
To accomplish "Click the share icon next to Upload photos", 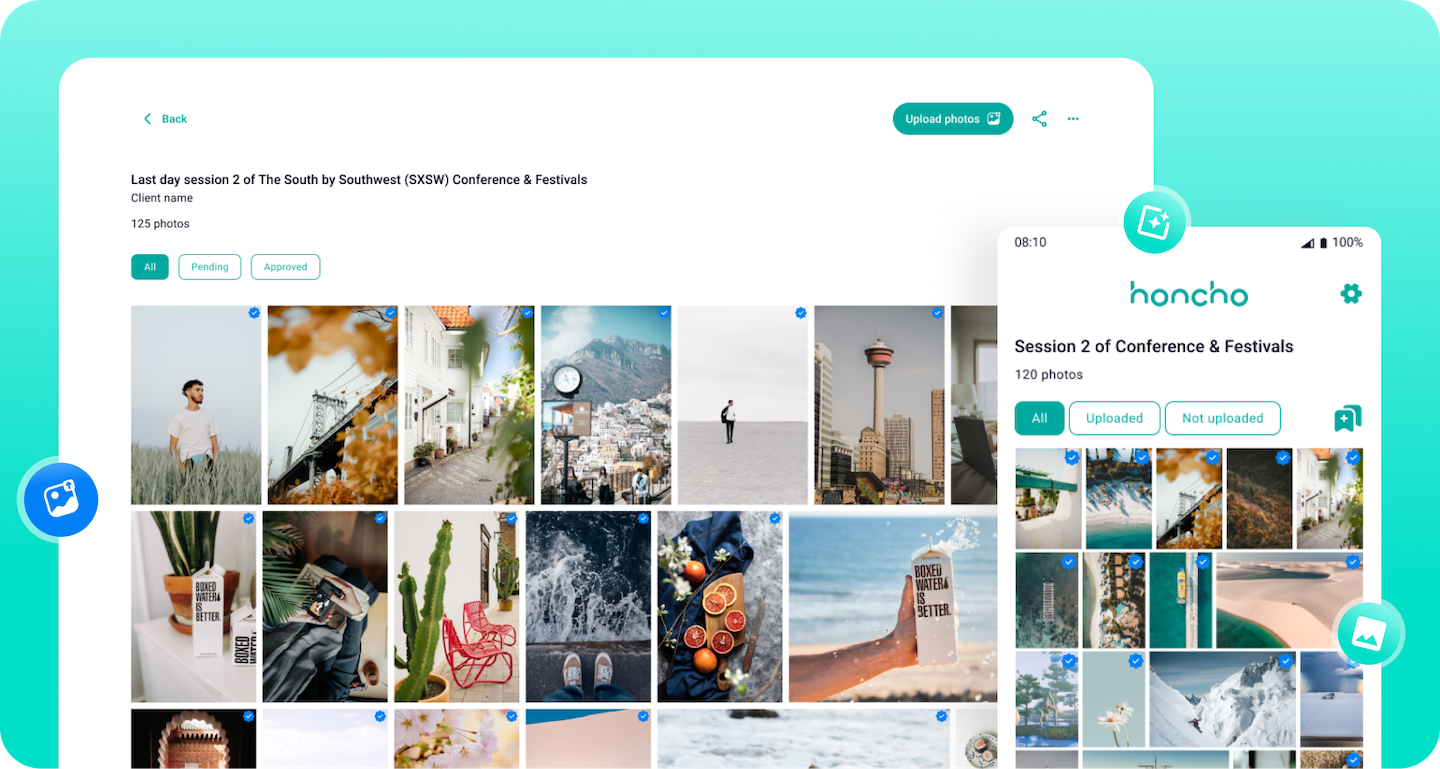I will click(1039, 119).
